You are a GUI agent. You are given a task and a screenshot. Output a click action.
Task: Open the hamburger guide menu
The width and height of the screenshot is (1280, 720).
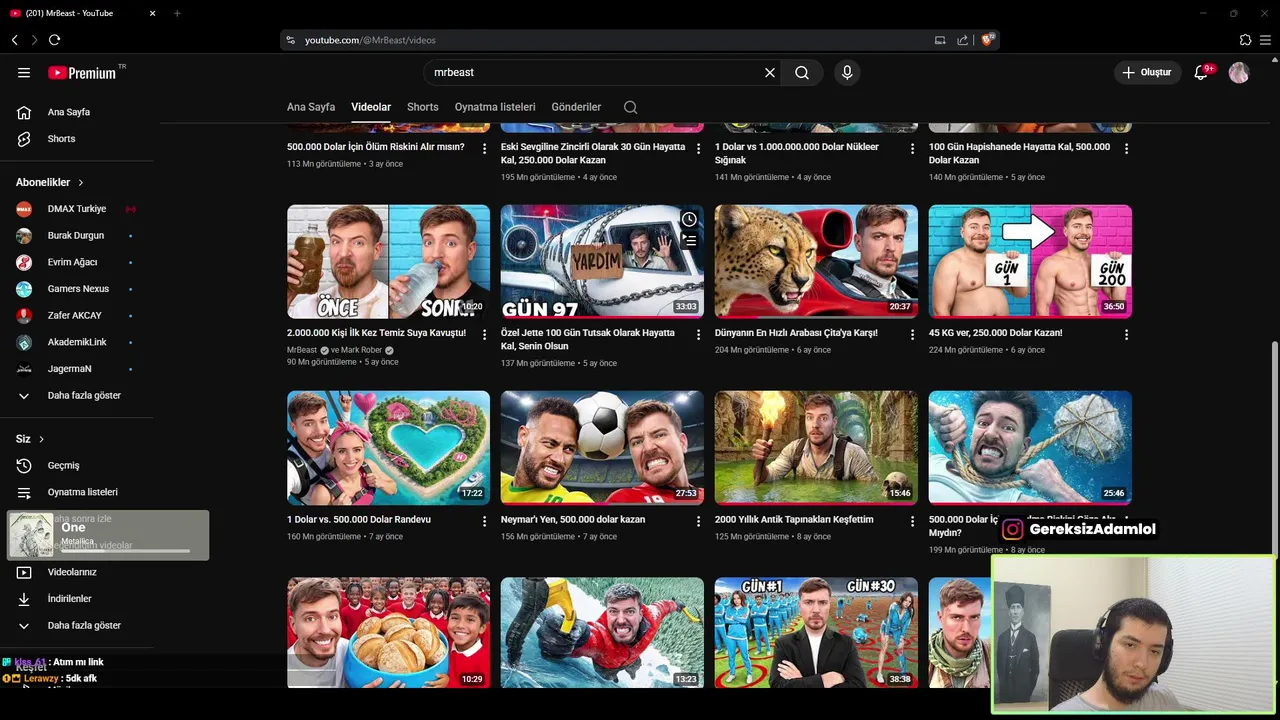pyautogui.click(x=24, y=72)
